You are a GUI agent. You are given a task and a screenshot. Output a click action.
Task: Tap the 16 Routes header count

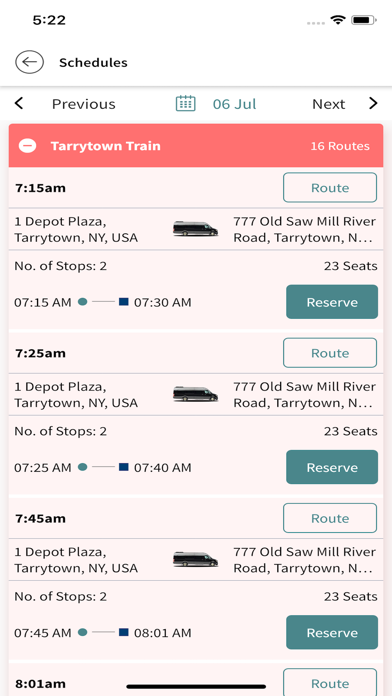tap(340, 146)
